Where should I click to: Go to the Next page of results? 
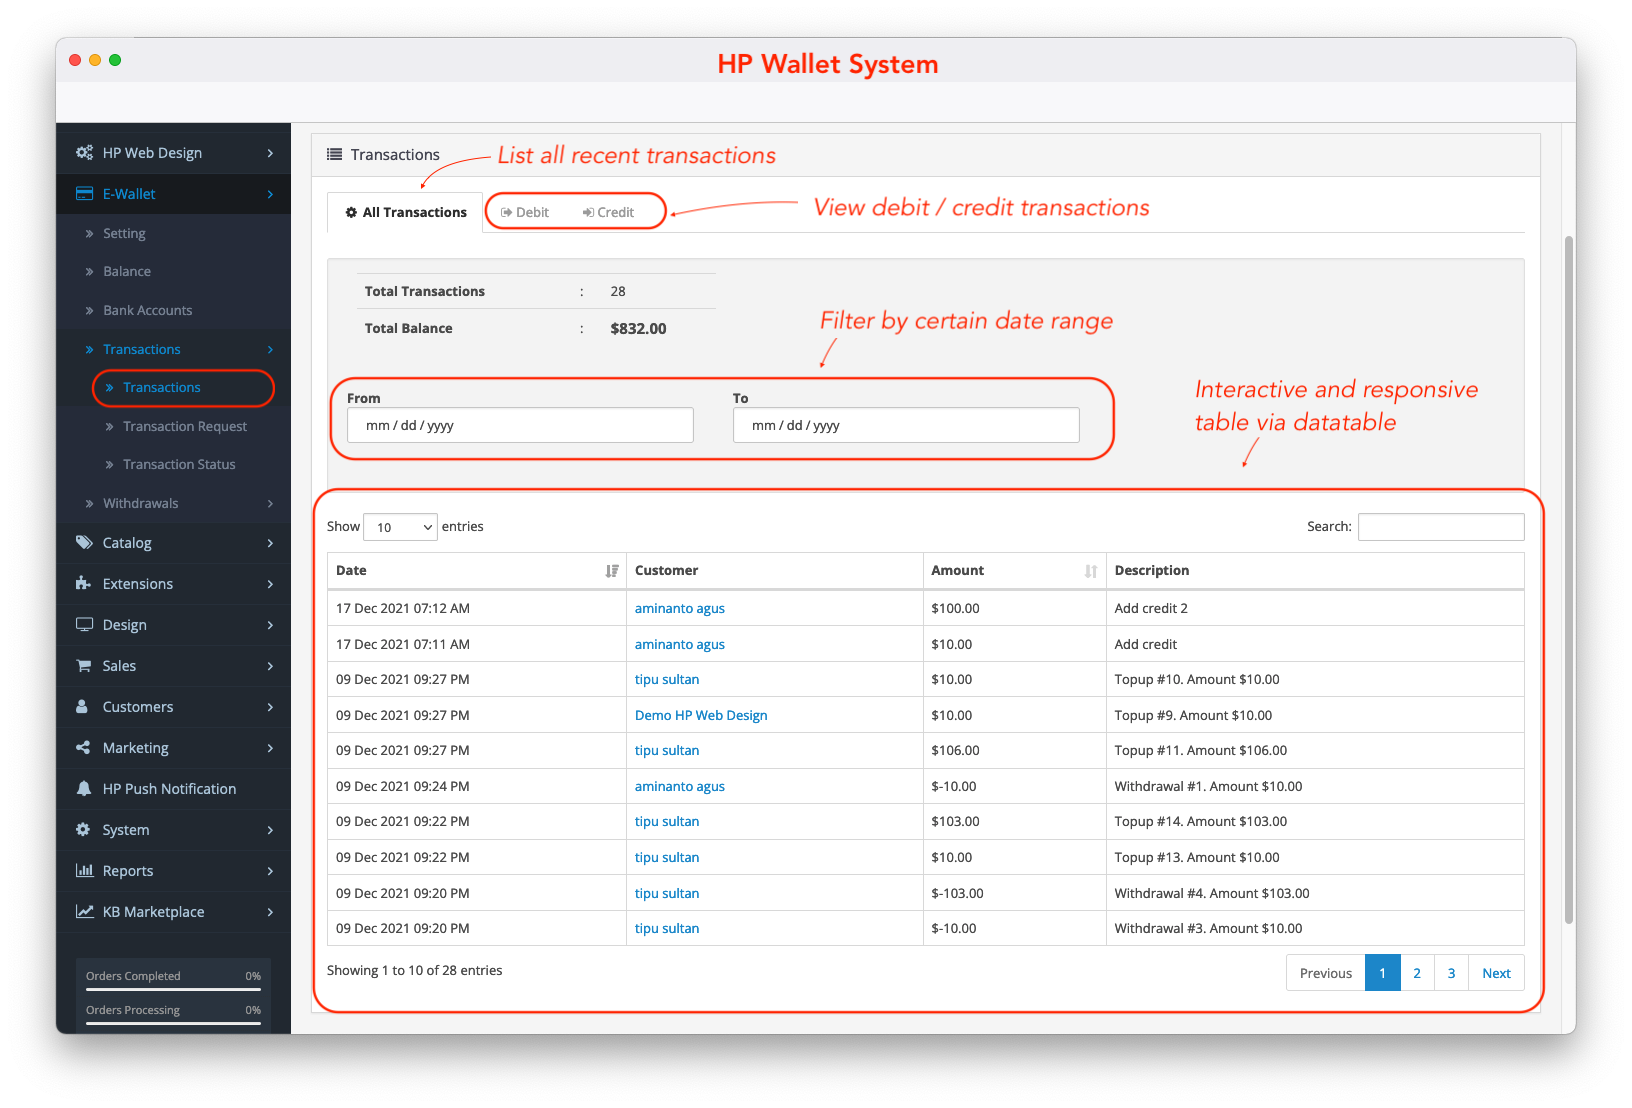(1496, 974)
